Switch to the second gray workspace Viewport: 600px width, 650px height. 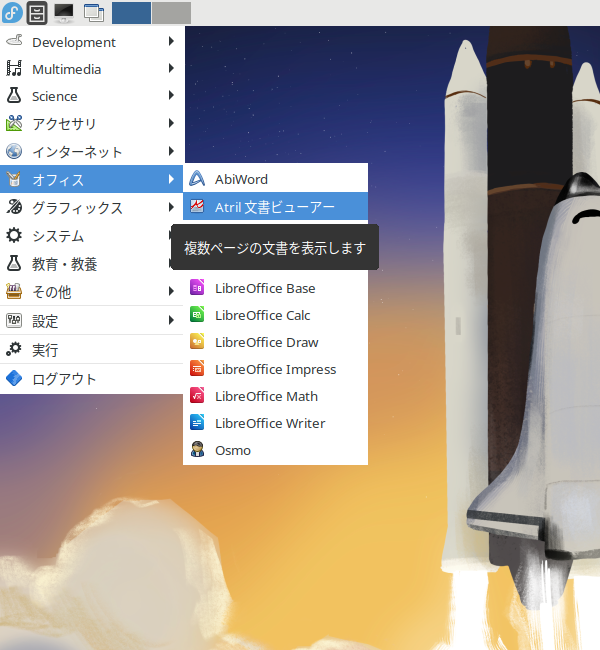171,13
